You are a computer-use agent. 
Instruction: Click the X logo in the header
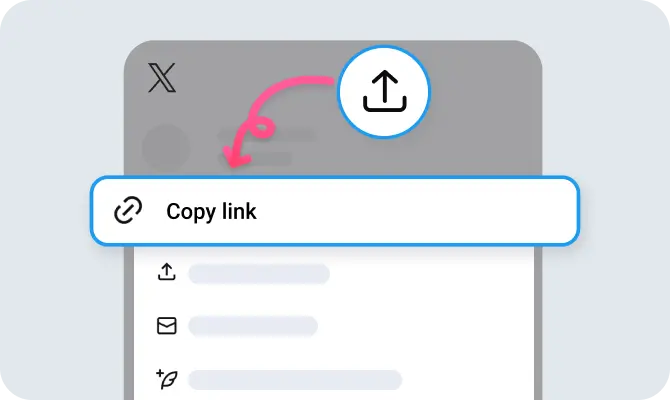click(162, 77)
